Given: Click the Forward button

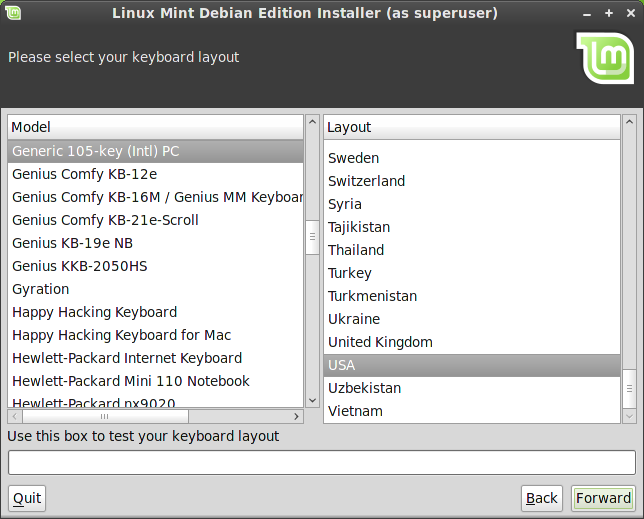Looking at the screenshot, I should point(603,498).
